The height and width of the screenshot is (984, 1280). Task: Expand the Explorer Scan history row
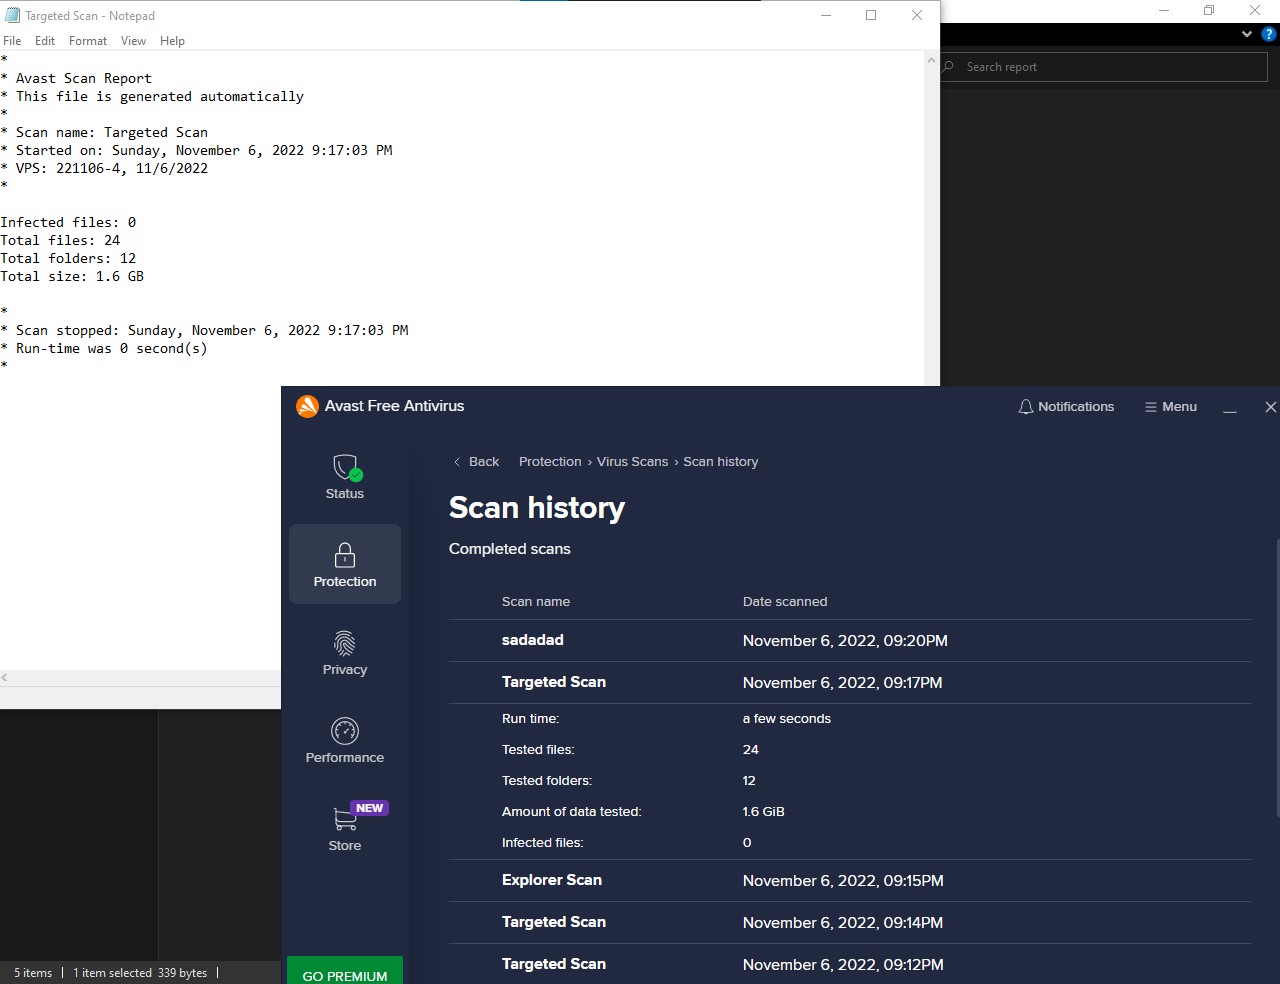coord(849,880)
